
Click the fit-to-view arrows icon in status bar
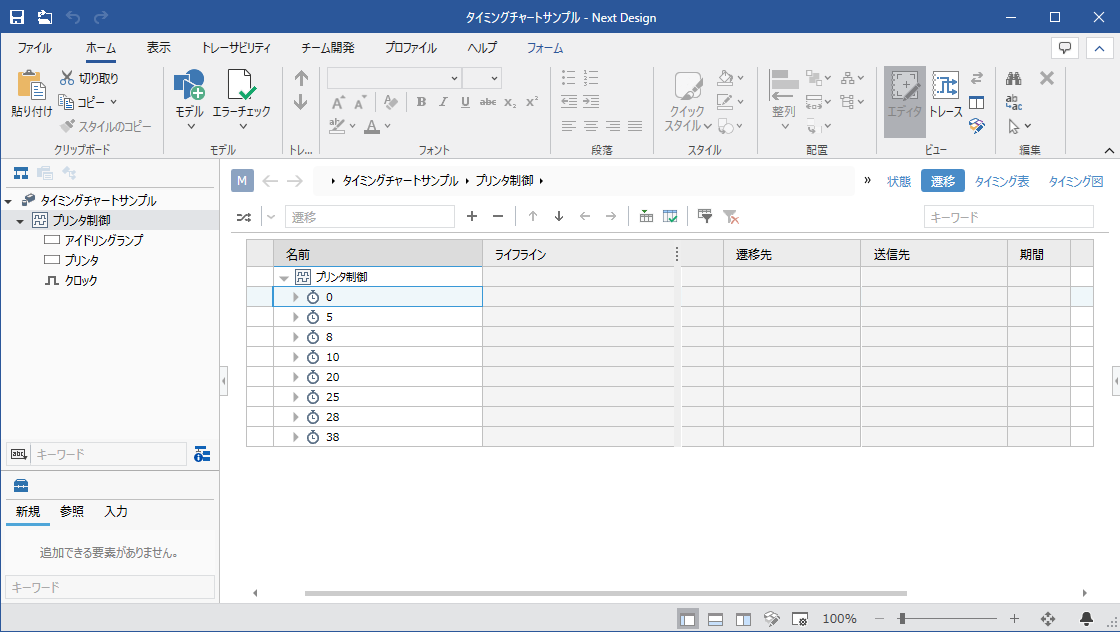[1048, 618]
